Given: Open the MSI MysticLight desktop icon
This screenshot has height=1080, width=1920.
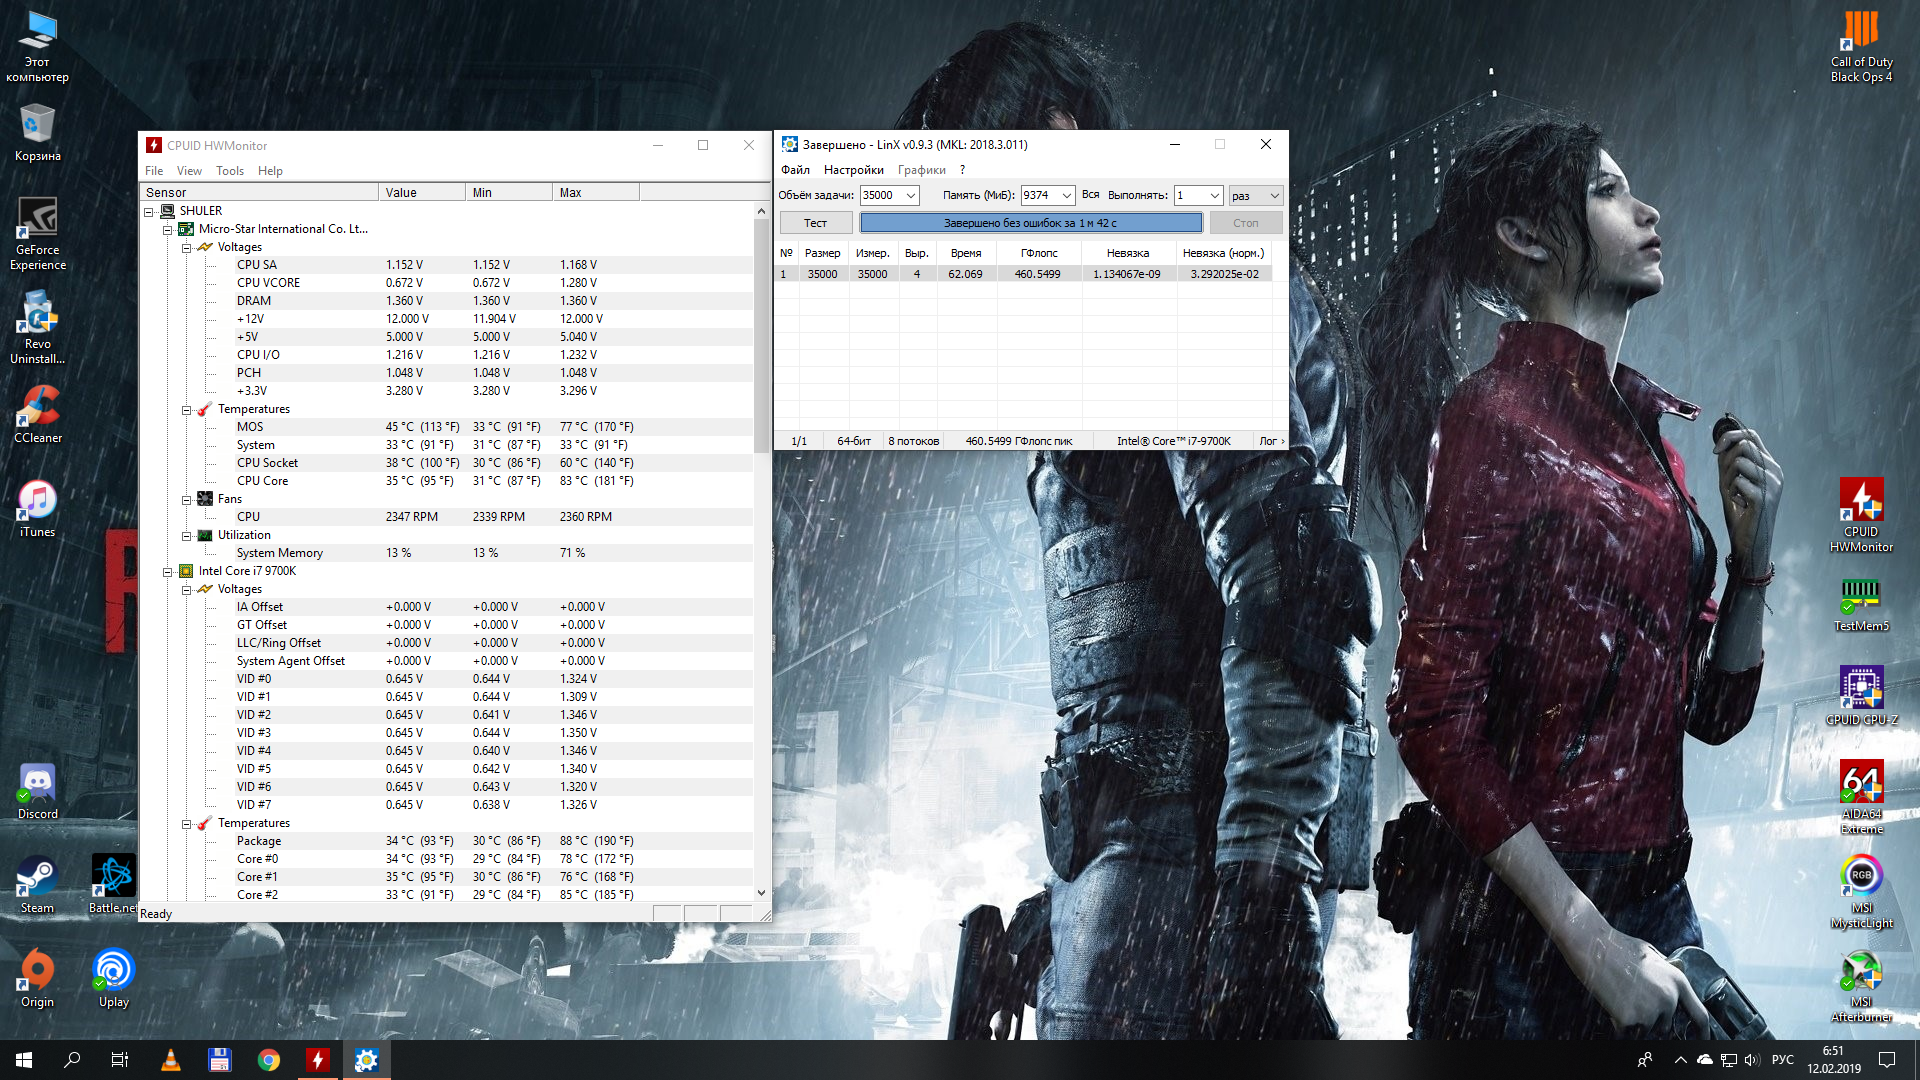Looking at the screenshot, I should [x=1861, y=877].
